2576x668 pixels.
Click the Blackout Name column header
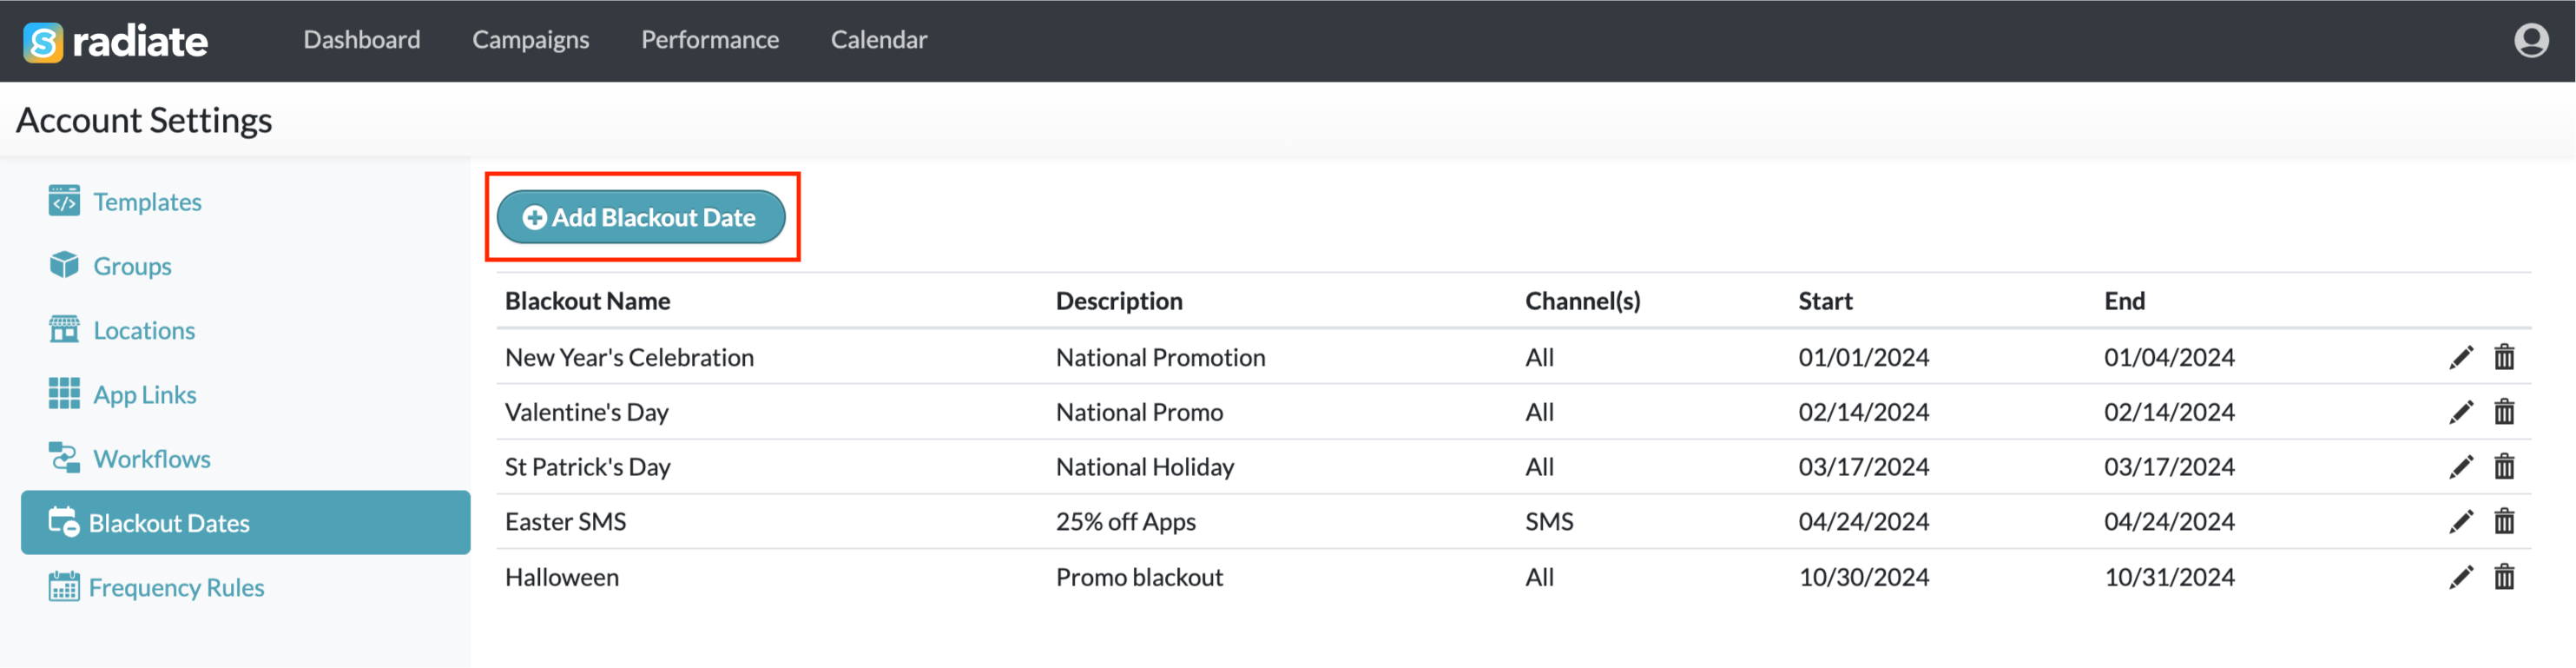(587, 301)
